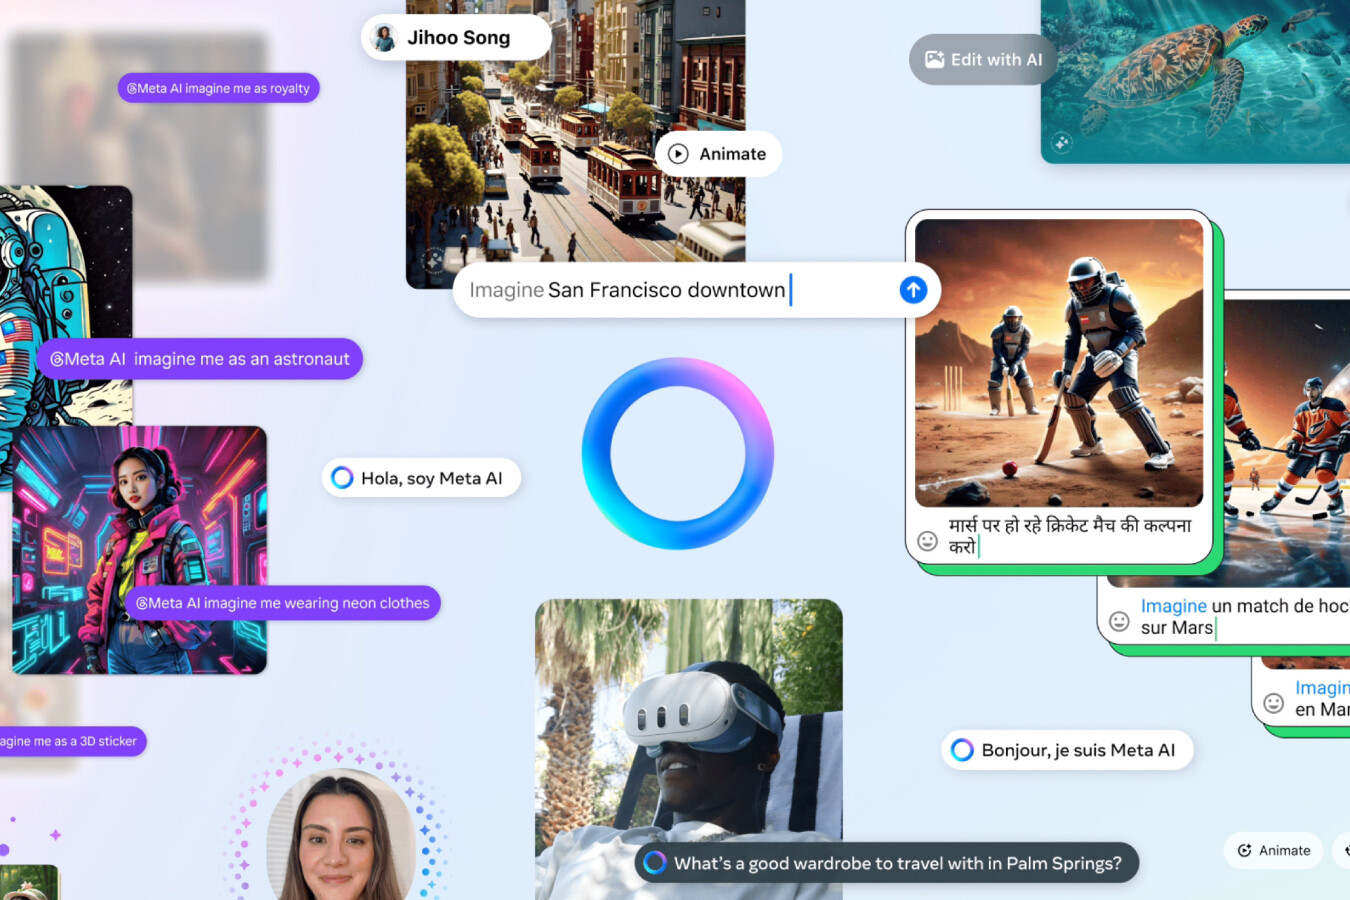Click the blue send arrow button
Screen dimensions: 1350x900
pos(913,290)
